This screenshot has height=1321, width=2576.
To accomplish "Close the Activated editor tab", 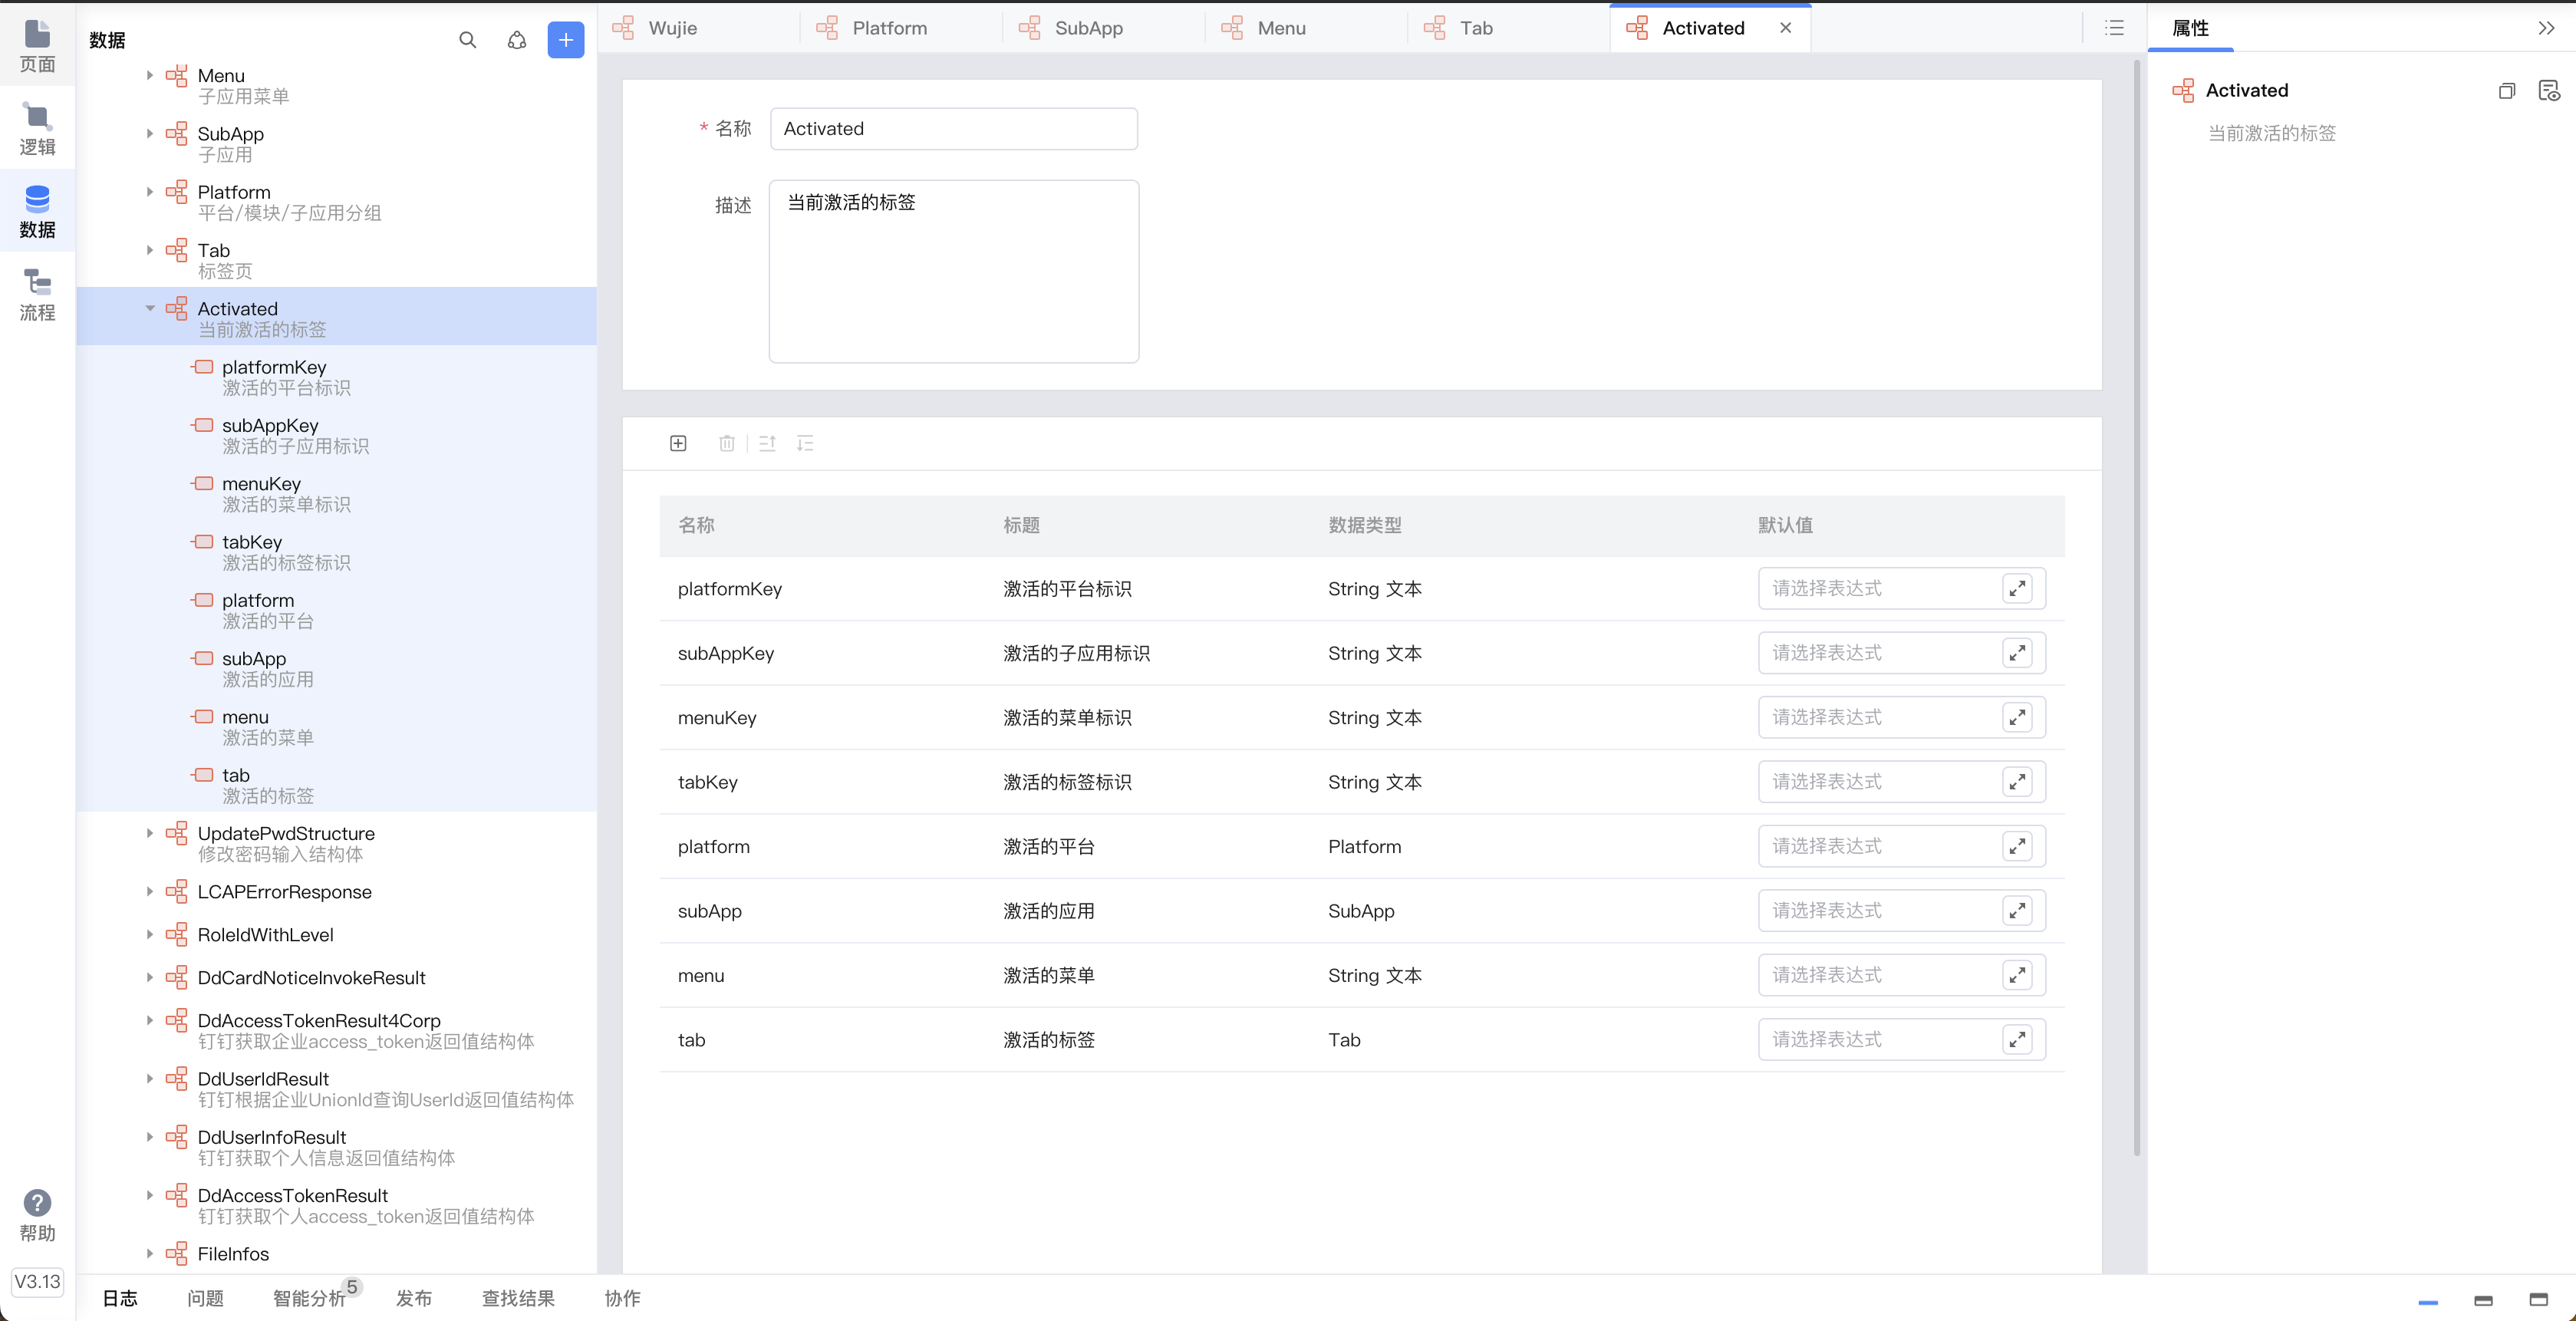I will click(x=1785, y=28).
